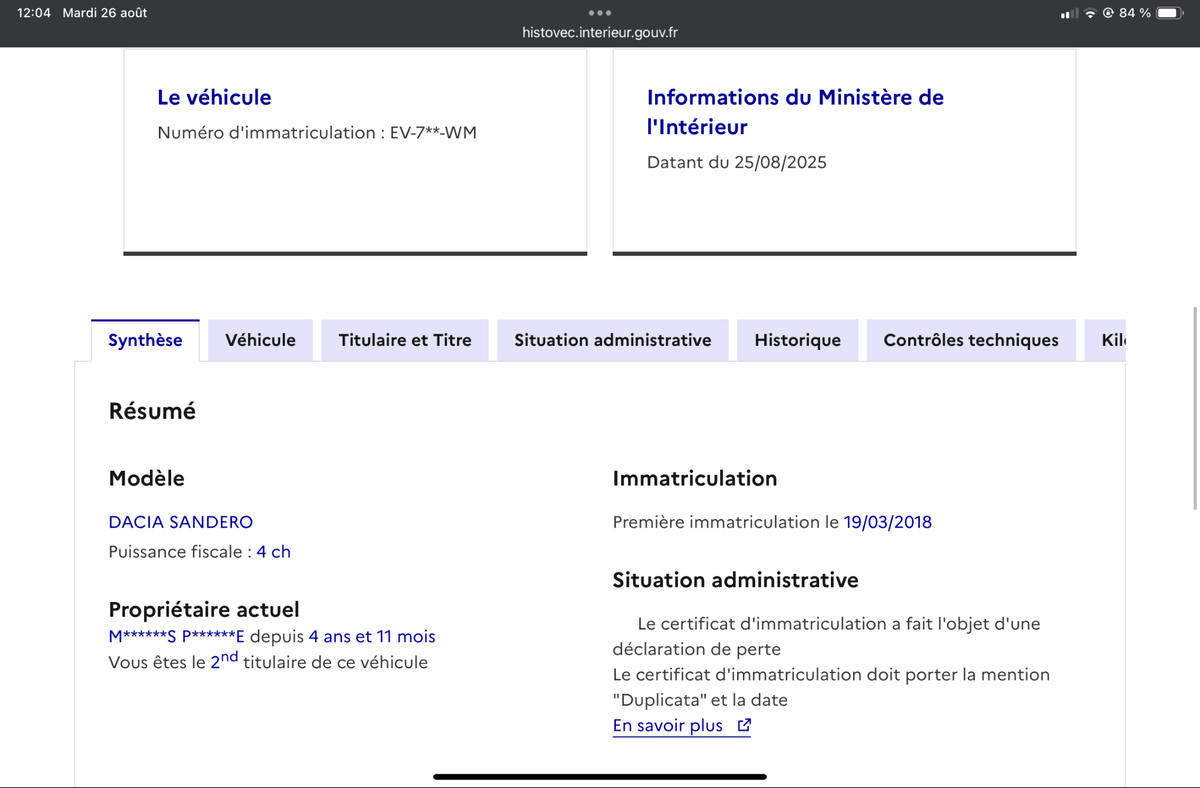Tap the histovec.interieur.gouv.fr address bar
The height and width of the screenshot is (788, 1200).
tap(600, 32)
